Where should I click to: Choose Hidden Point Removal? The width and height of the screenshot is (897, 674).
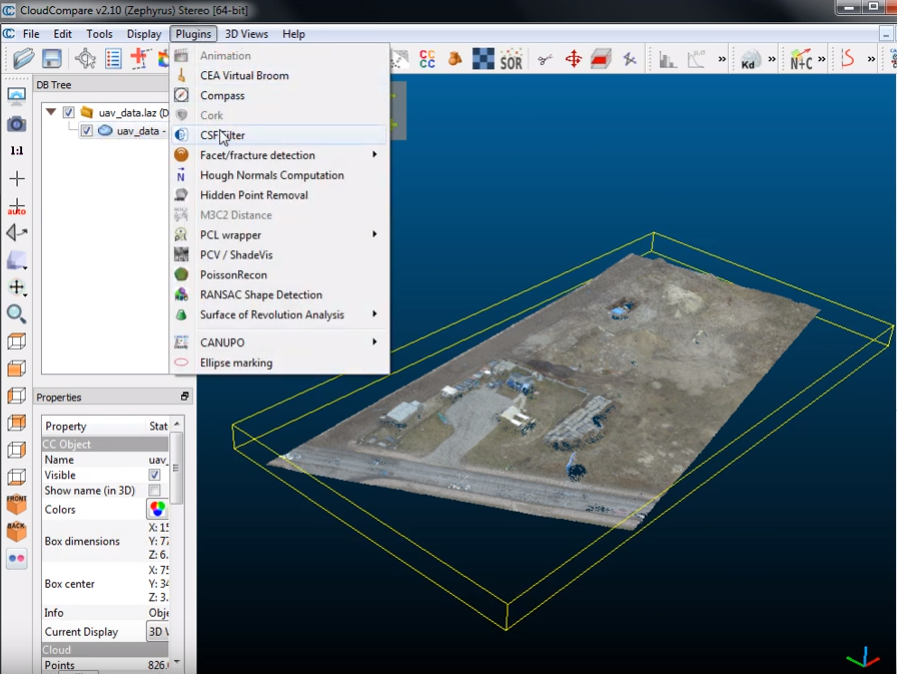coord(280,195)
